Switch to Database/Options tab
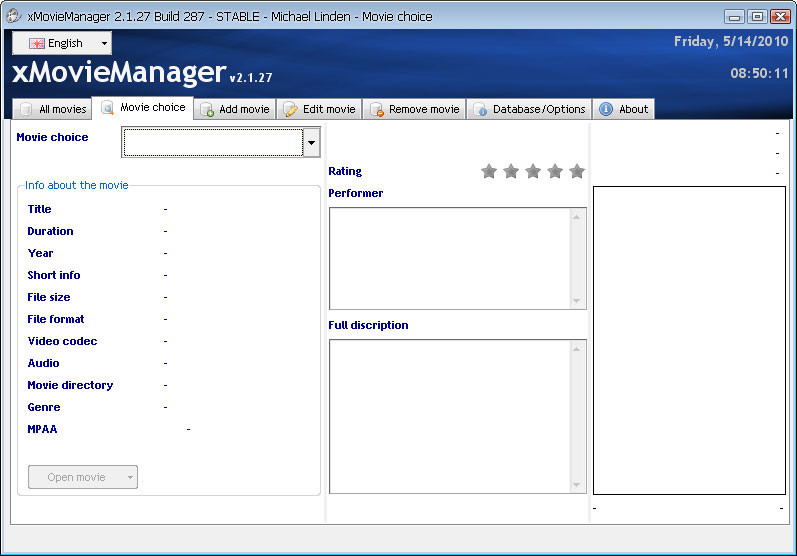The width and height of the screenshot is (797, 556). [529, 109]
